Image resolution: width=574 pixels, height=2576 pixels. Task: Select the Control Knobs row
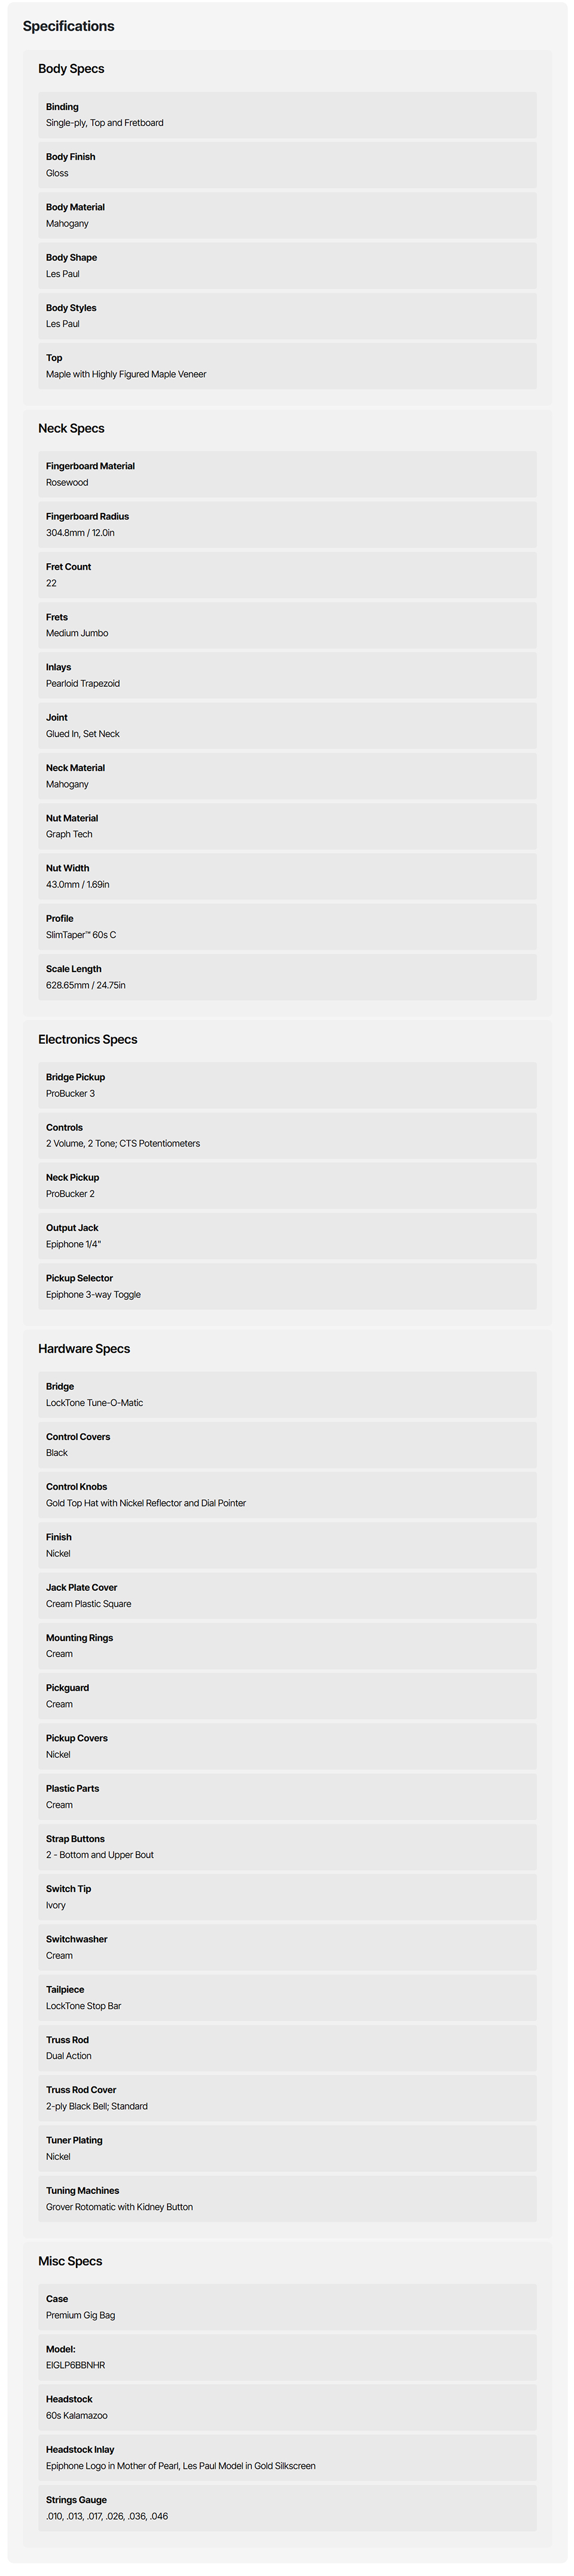(x=287, y=1495)
